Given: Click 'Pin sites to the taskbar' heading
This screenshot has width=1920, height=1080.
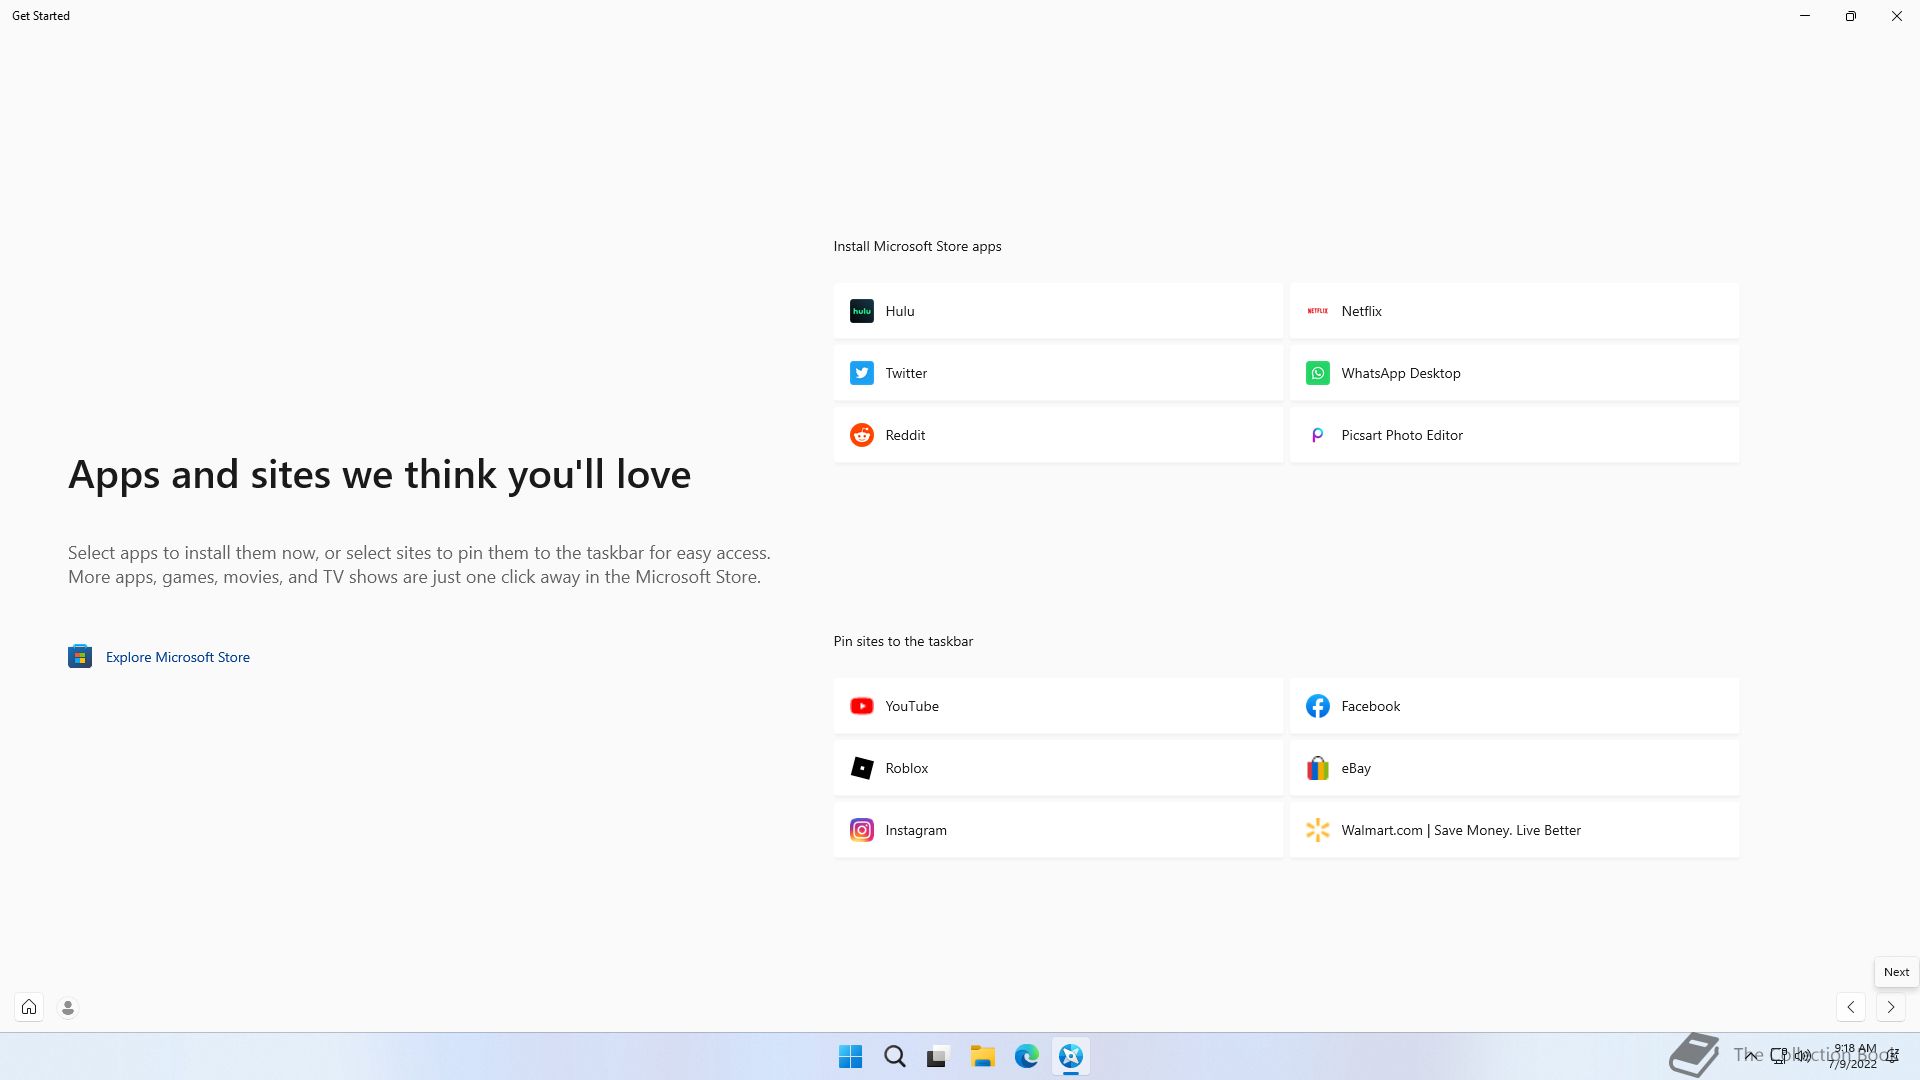Looking at the screenshot, I should pos(903,641).
